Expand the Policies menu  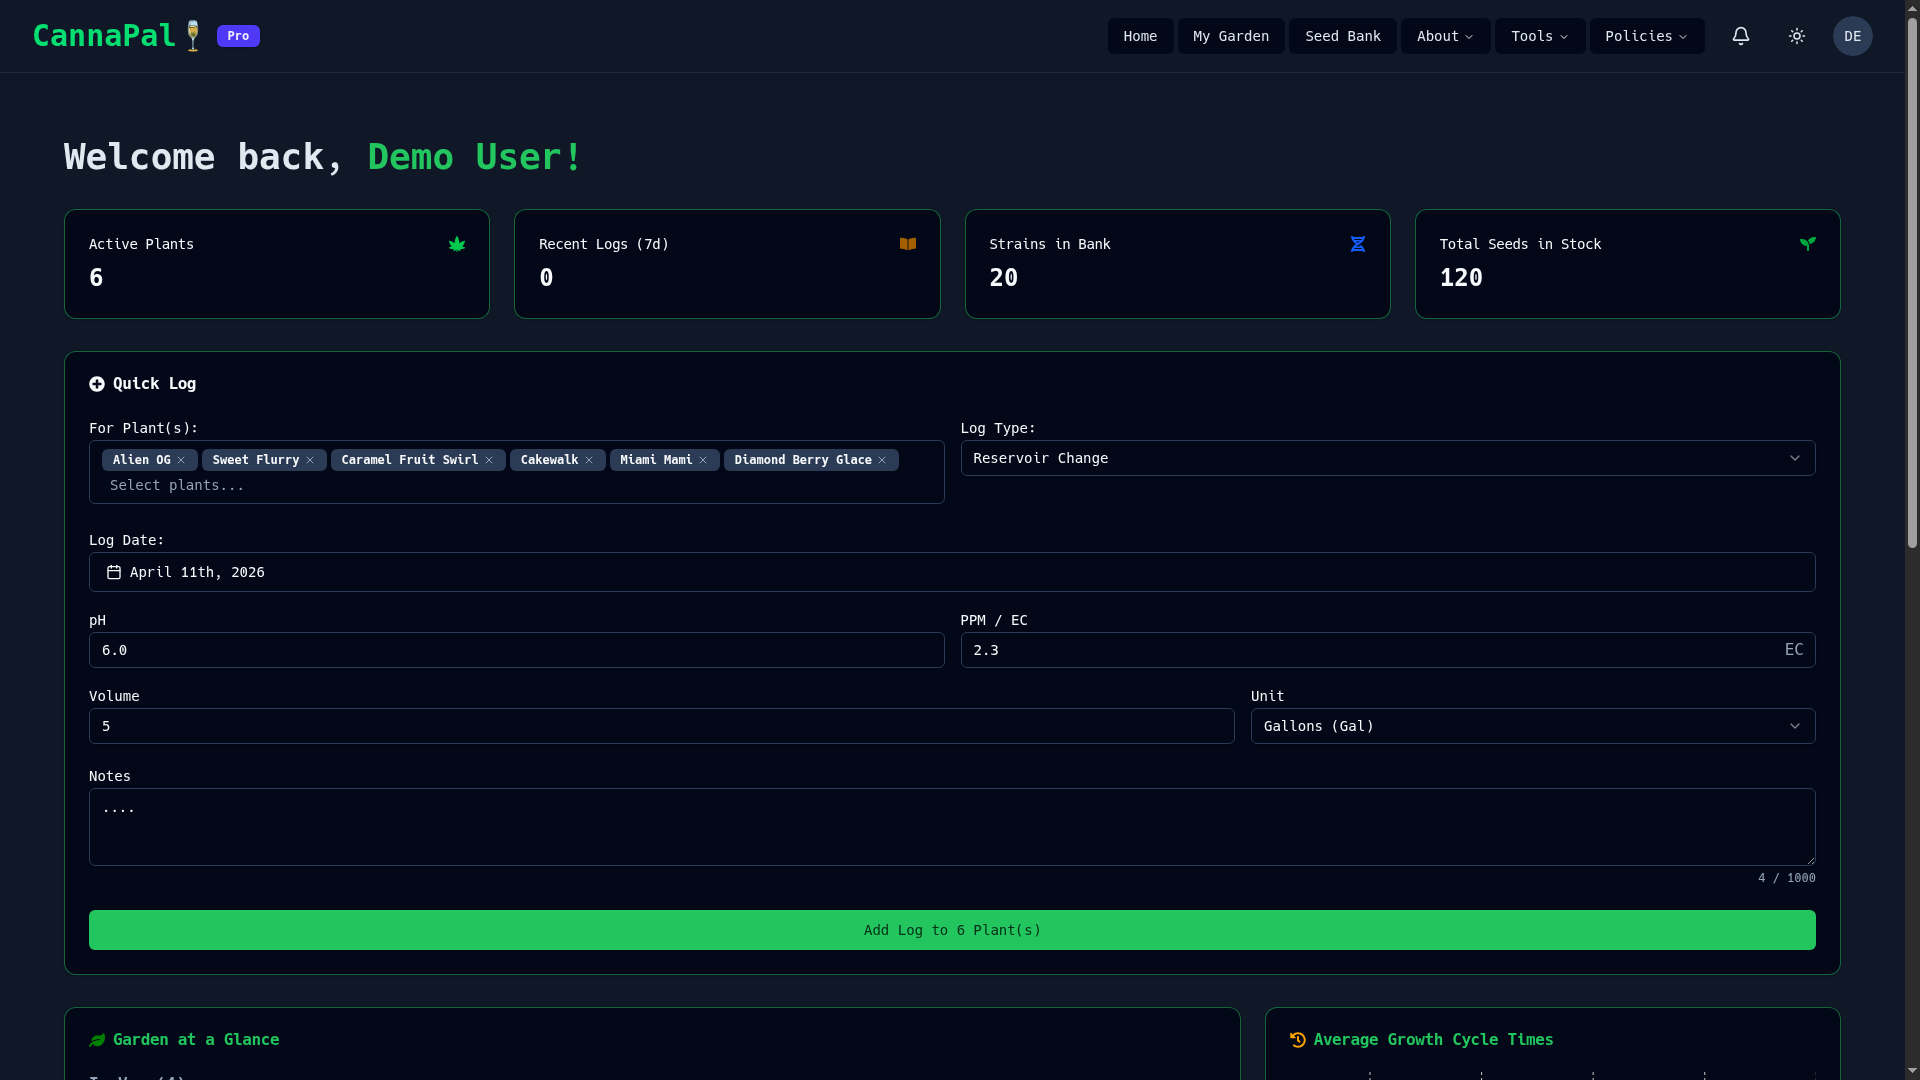click(1645, 36)
